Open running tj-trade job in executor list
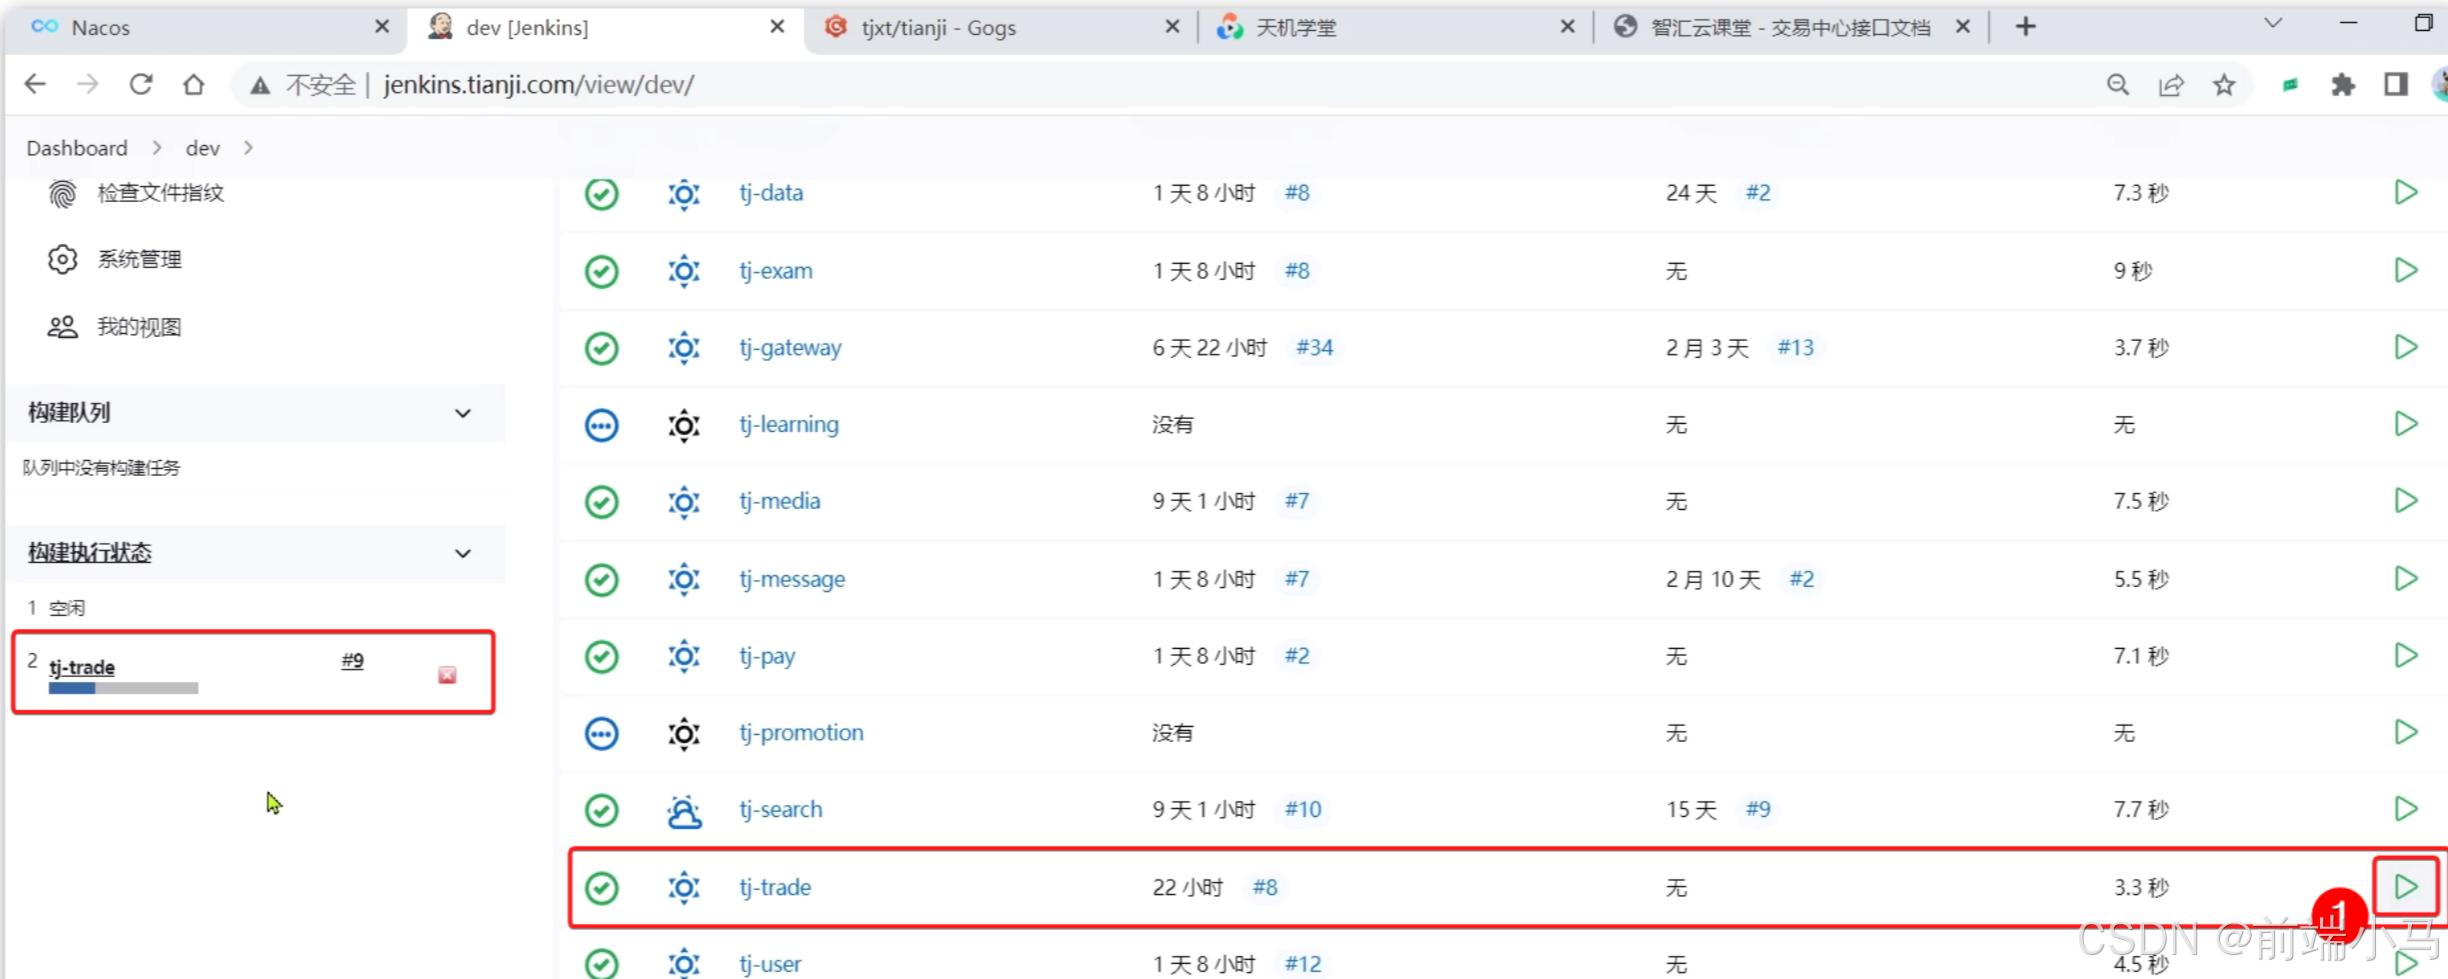2448x979 pixels. click(x=82, y=667)
